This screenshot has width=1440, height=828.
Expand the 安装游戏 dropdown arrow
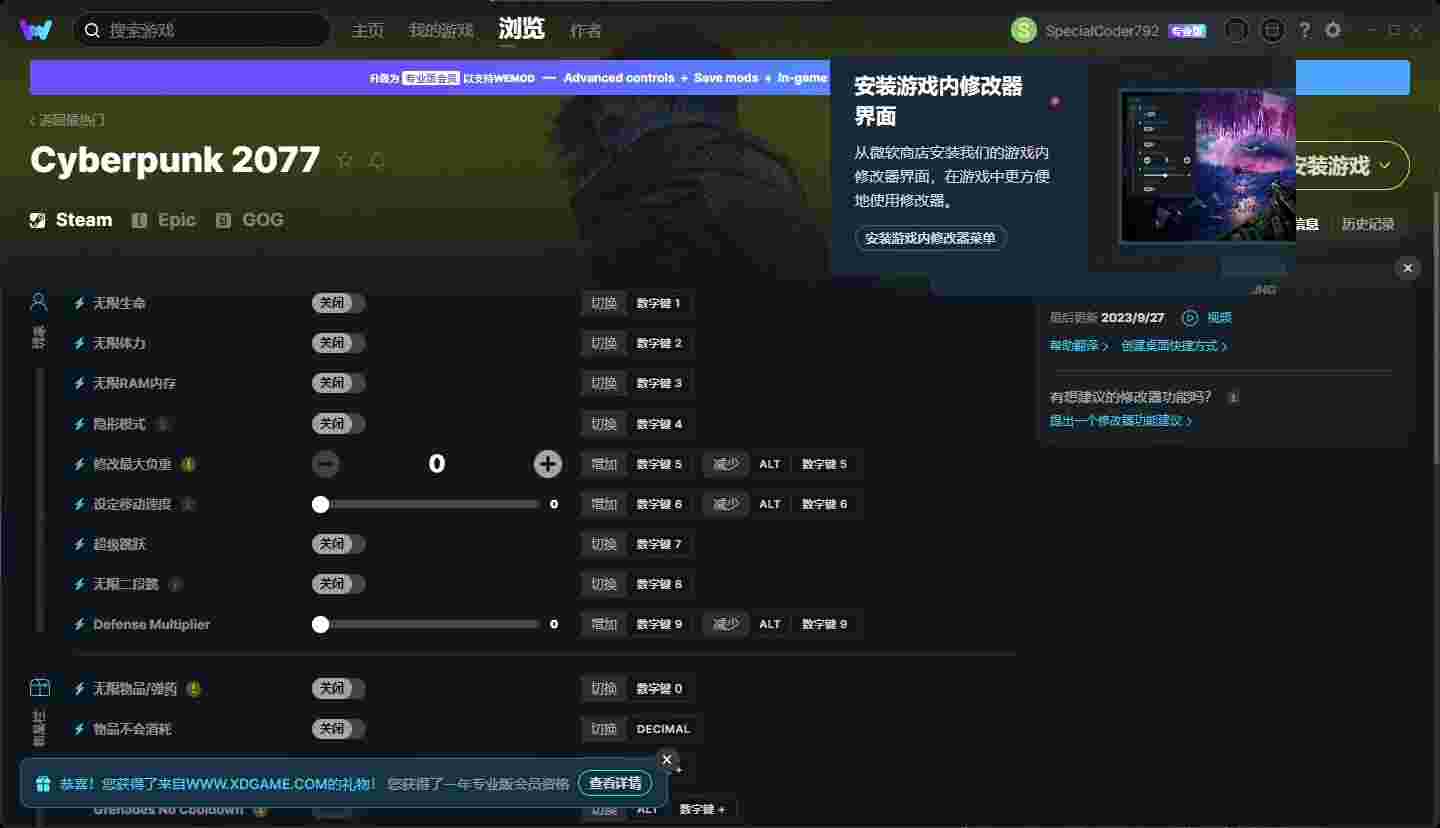(1385, 166)
